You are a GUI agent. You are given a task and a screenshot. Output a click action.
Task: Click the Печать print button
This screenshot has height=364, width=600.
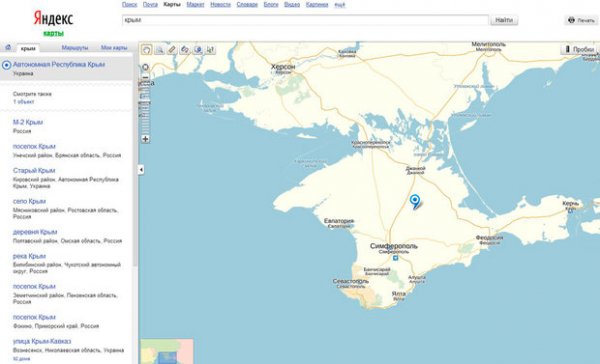[582, 20]
